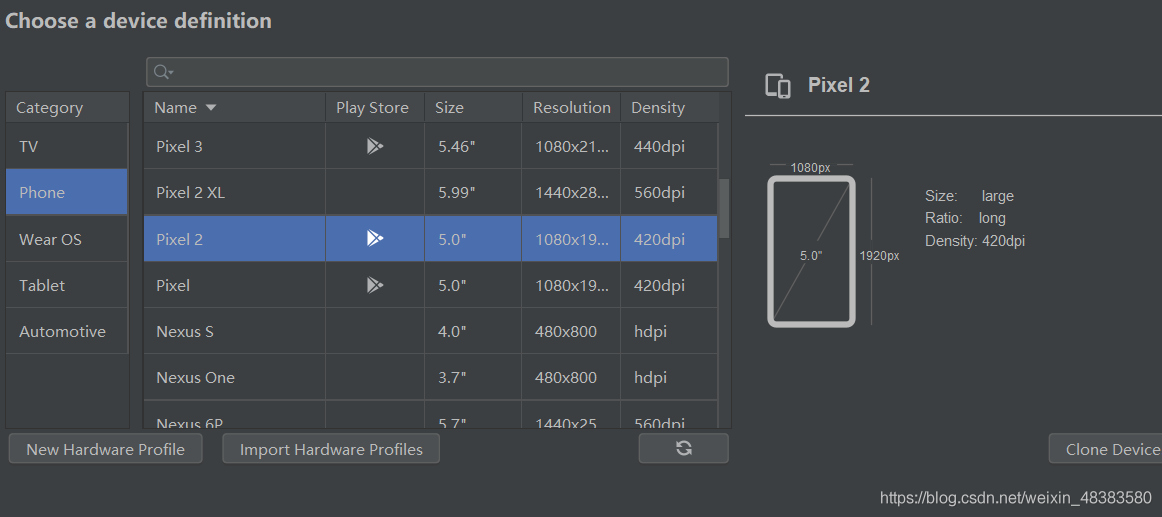Select the Pixel 2 device name
This screenshot has width=1162, height=517.
coord(179,239)
